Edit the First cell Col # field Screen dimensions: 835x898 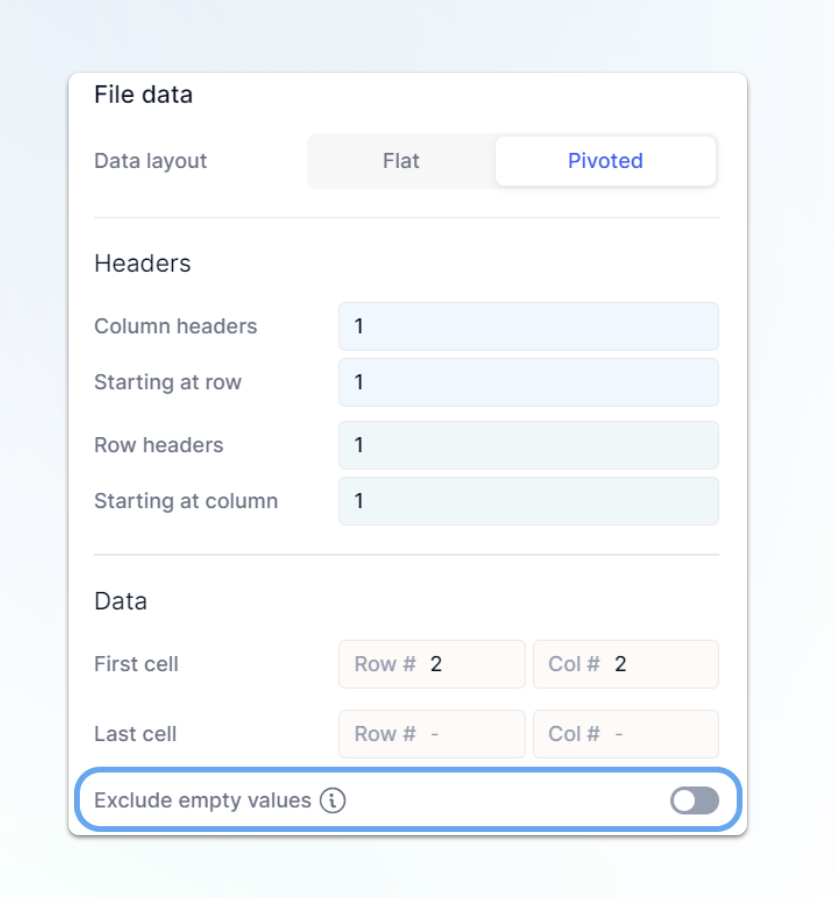[x=626, y=664]
